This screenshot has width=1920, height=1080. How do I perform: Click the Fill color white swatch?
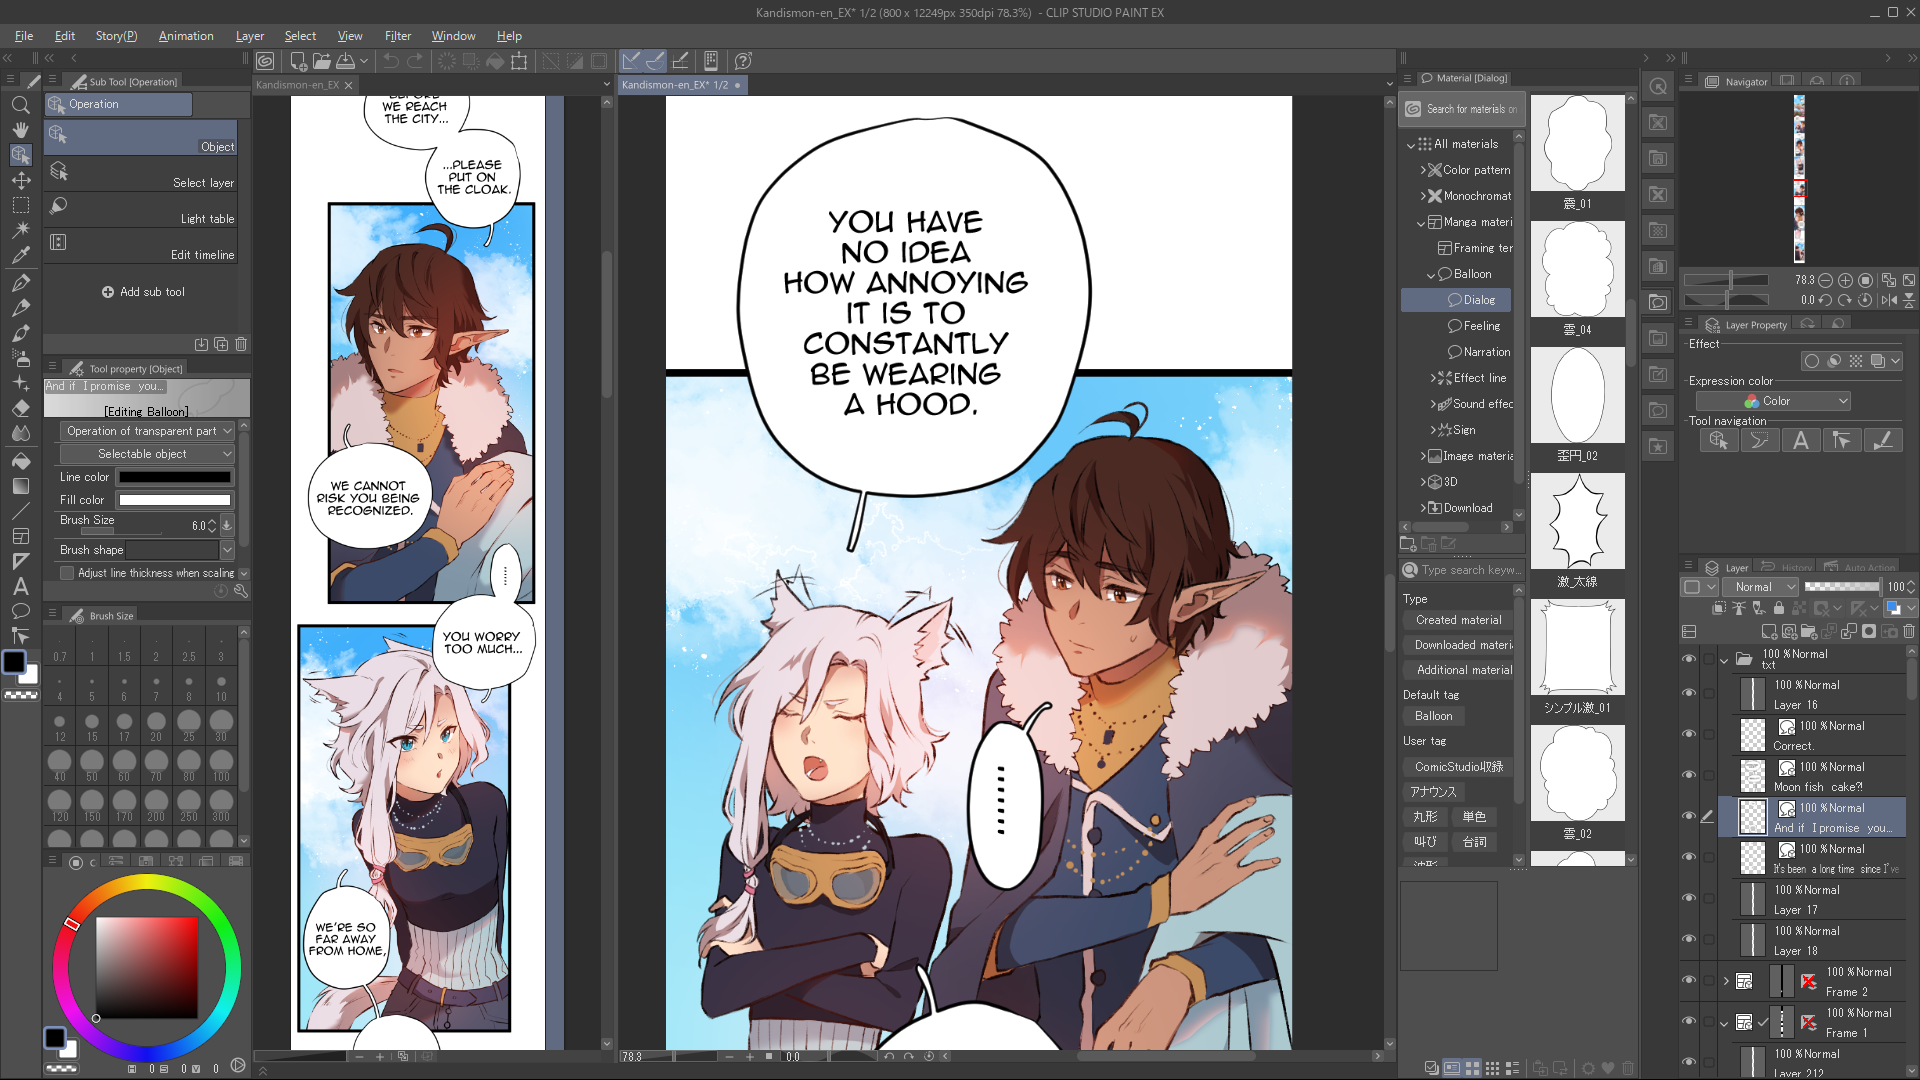174,500
